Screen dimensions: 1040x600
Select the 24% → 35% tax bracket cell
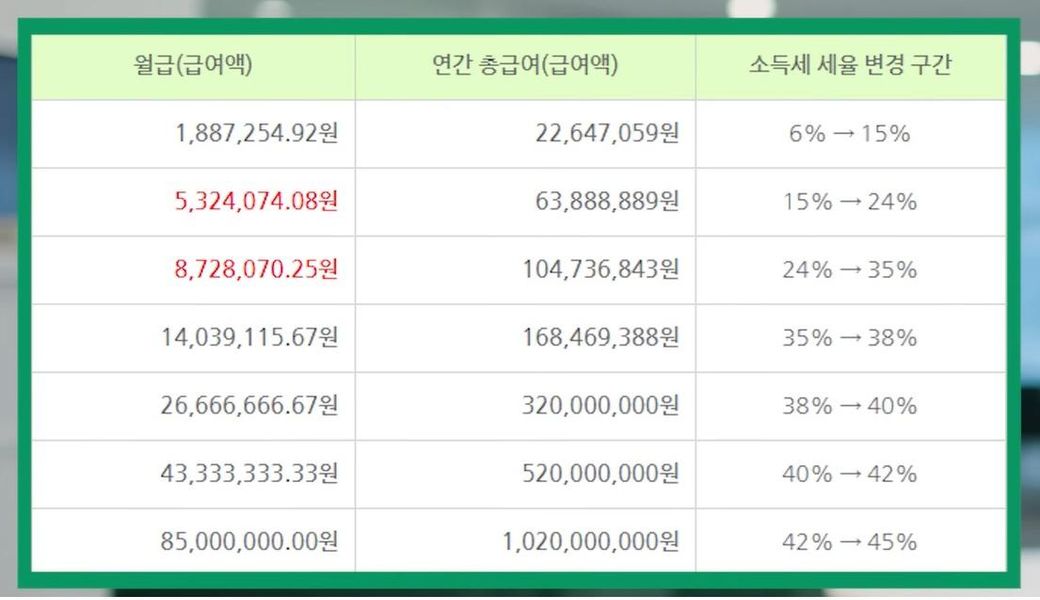(849, 269)
